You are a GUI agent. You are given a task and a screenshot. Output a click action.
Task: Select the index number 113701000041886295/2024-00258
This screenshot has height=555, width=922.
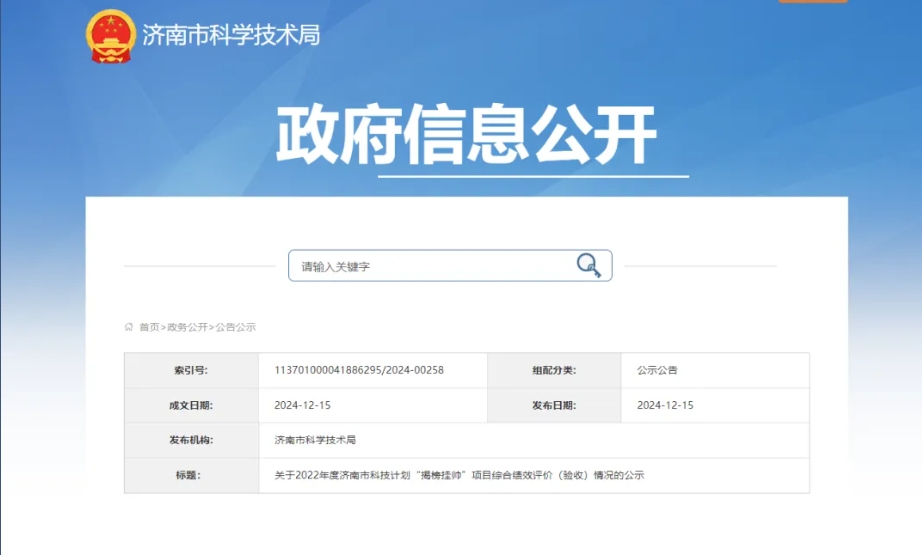click(x=358, y=370)
